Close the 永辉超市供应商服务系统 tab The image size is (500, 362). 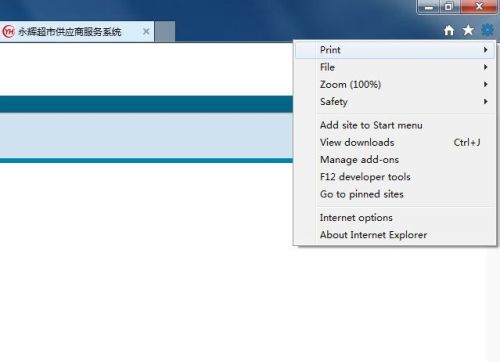click(146, 32)
